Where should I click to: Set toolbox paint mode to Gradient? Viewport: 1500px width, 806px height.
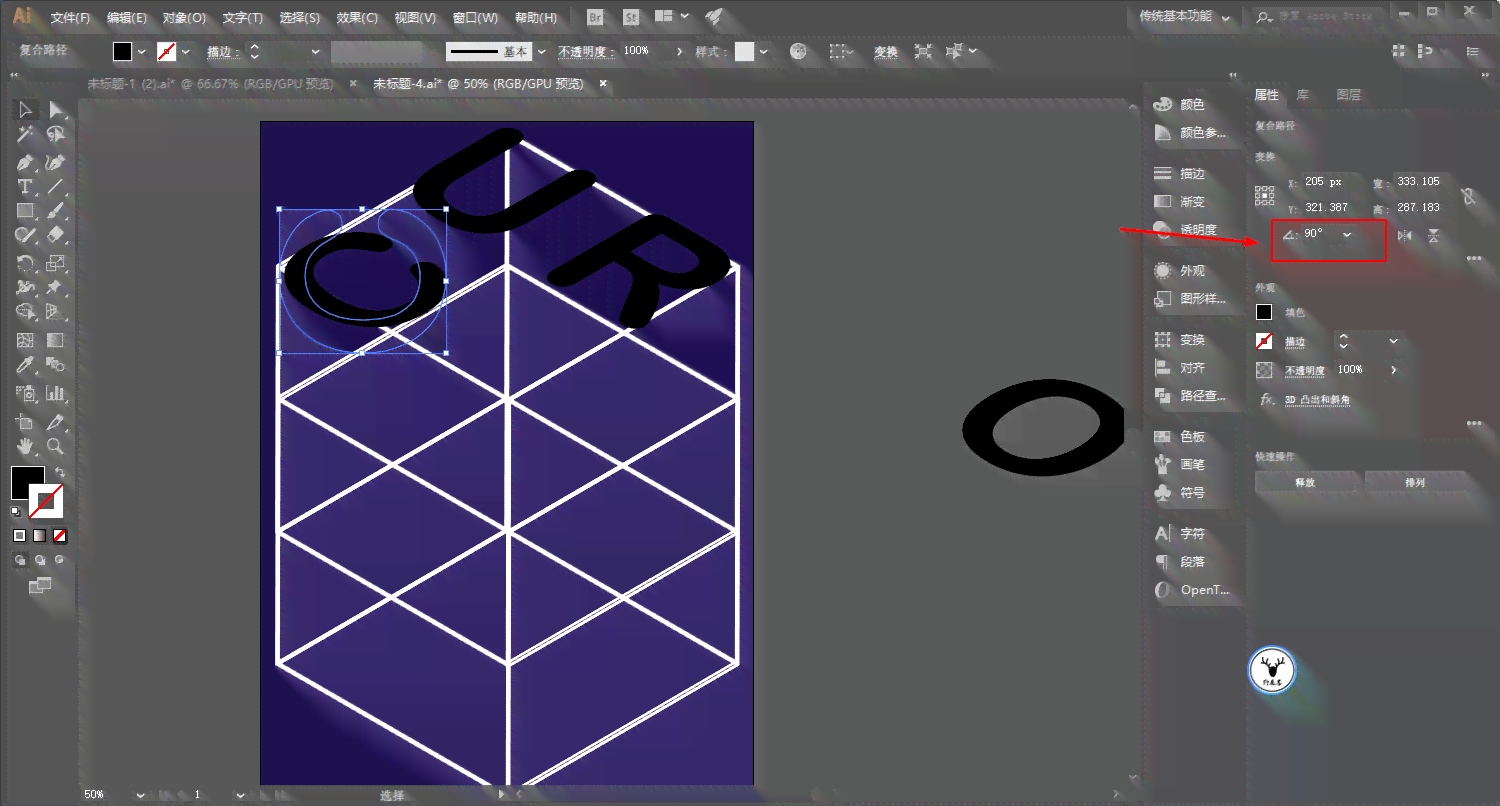40,536
